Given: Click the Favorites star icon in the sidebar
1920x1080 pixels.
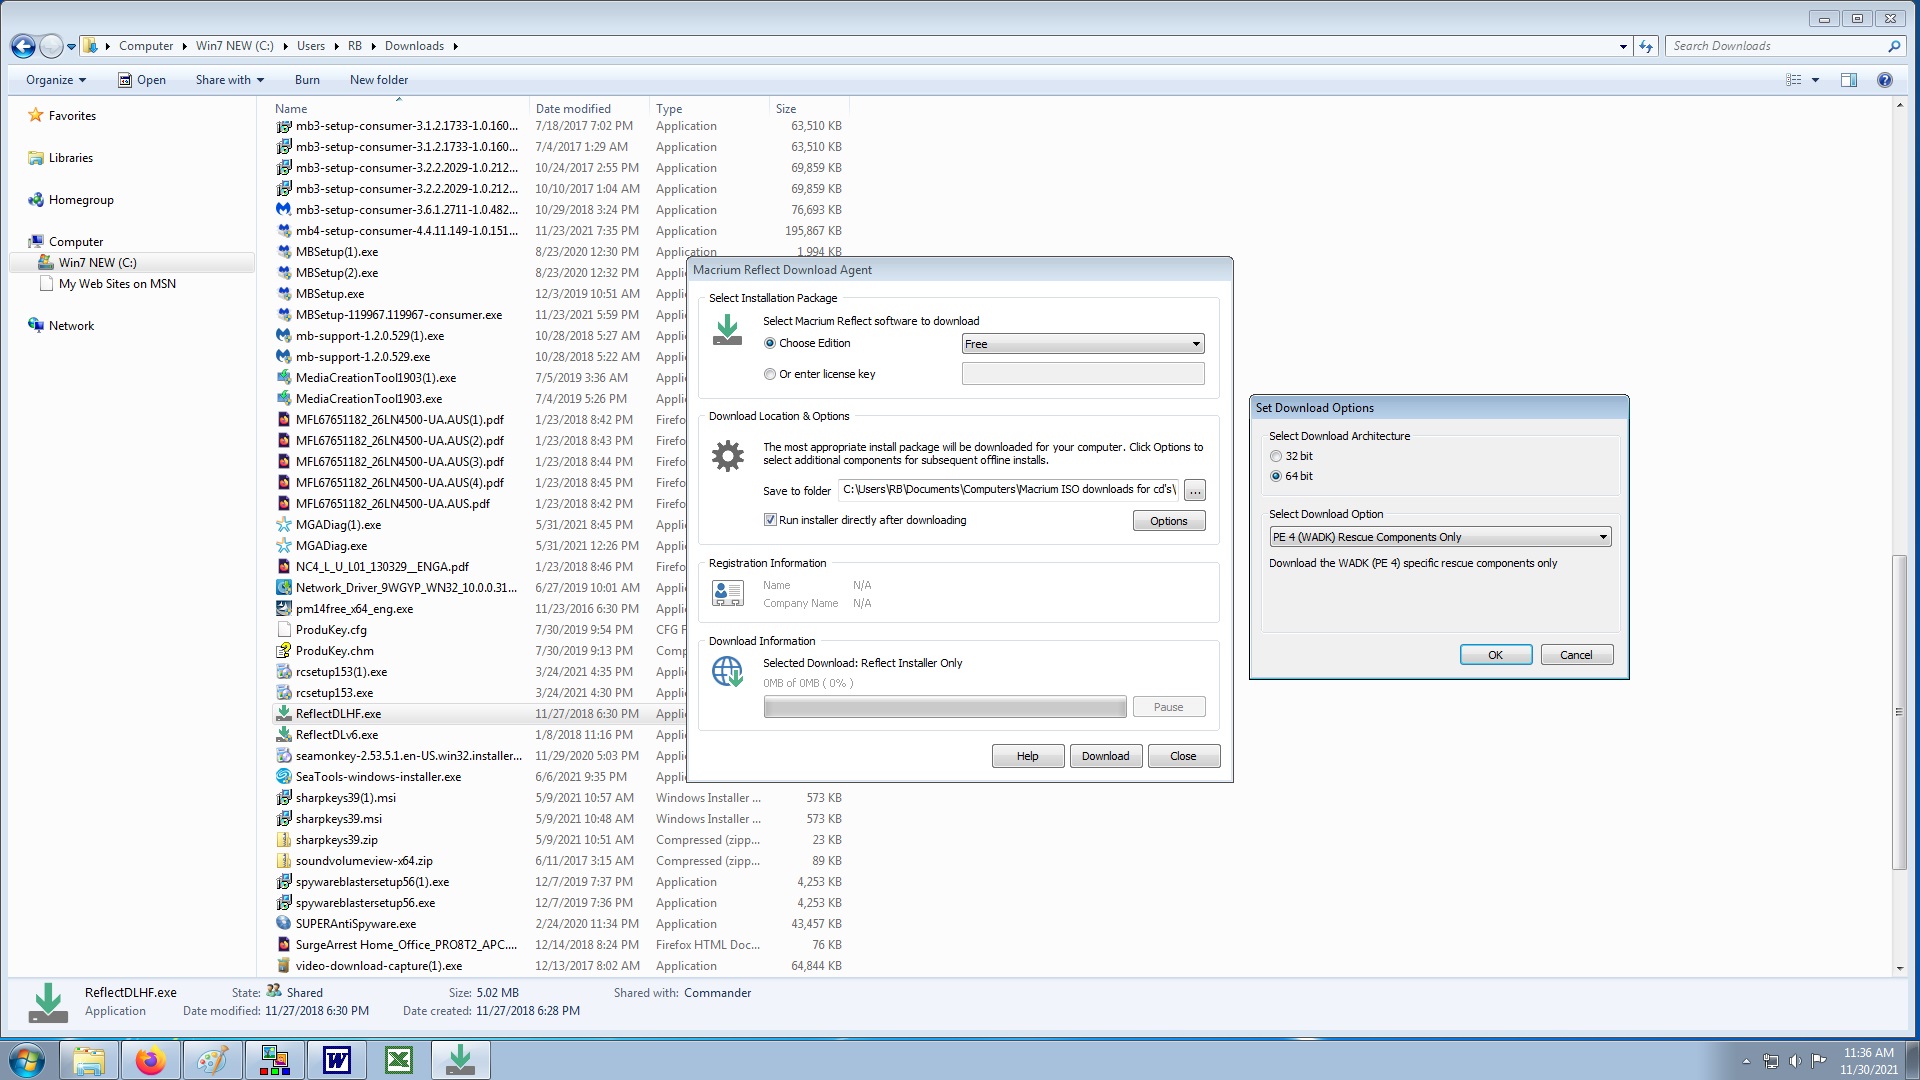Looking at the screenshot, I should click(36, 116).
